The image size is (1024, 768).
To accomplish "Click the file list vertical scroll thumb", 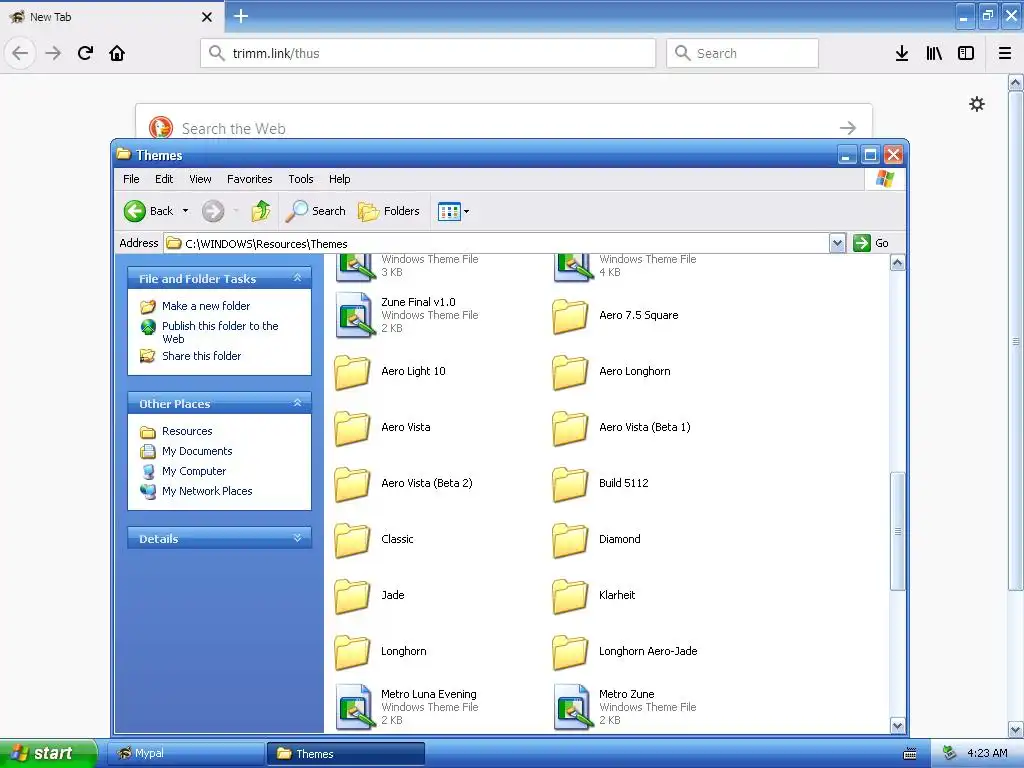I will pyautogui.click(x=897, y=532).
